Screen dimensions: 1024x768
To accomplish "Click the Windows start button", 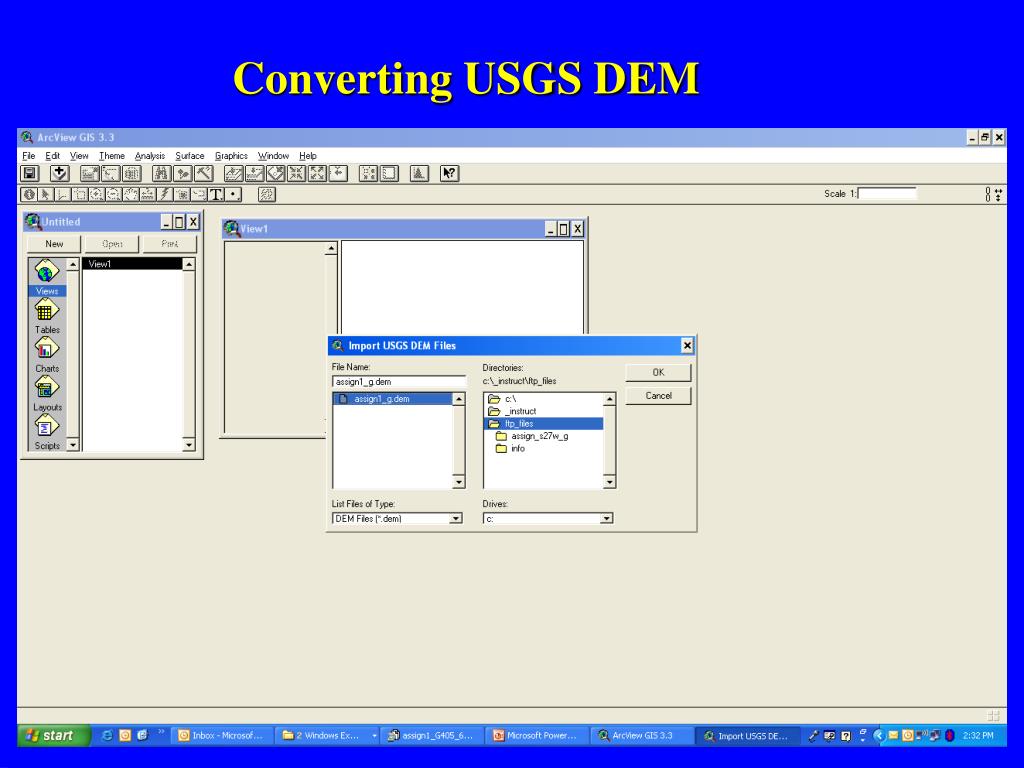I will coord(52,735).
